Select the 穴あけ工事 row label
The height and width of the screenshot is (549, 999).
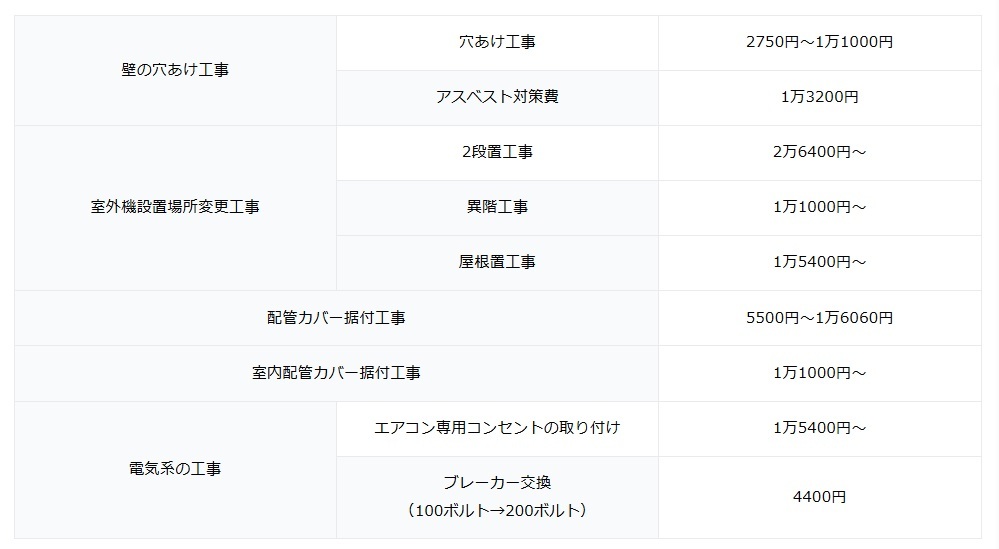(x=498, y=43)
